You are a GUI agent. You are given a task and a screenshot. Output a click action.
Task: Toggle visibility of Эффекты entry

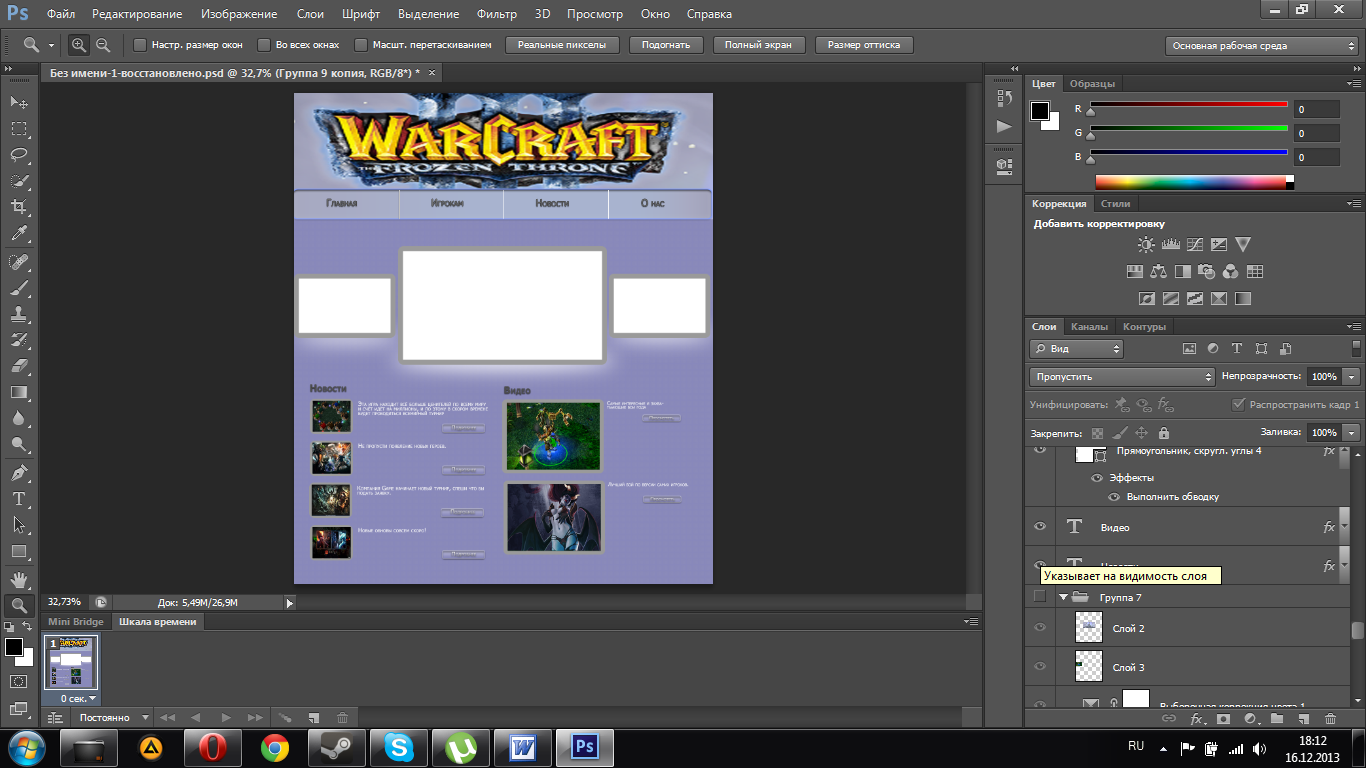[x=1097, y=478]
